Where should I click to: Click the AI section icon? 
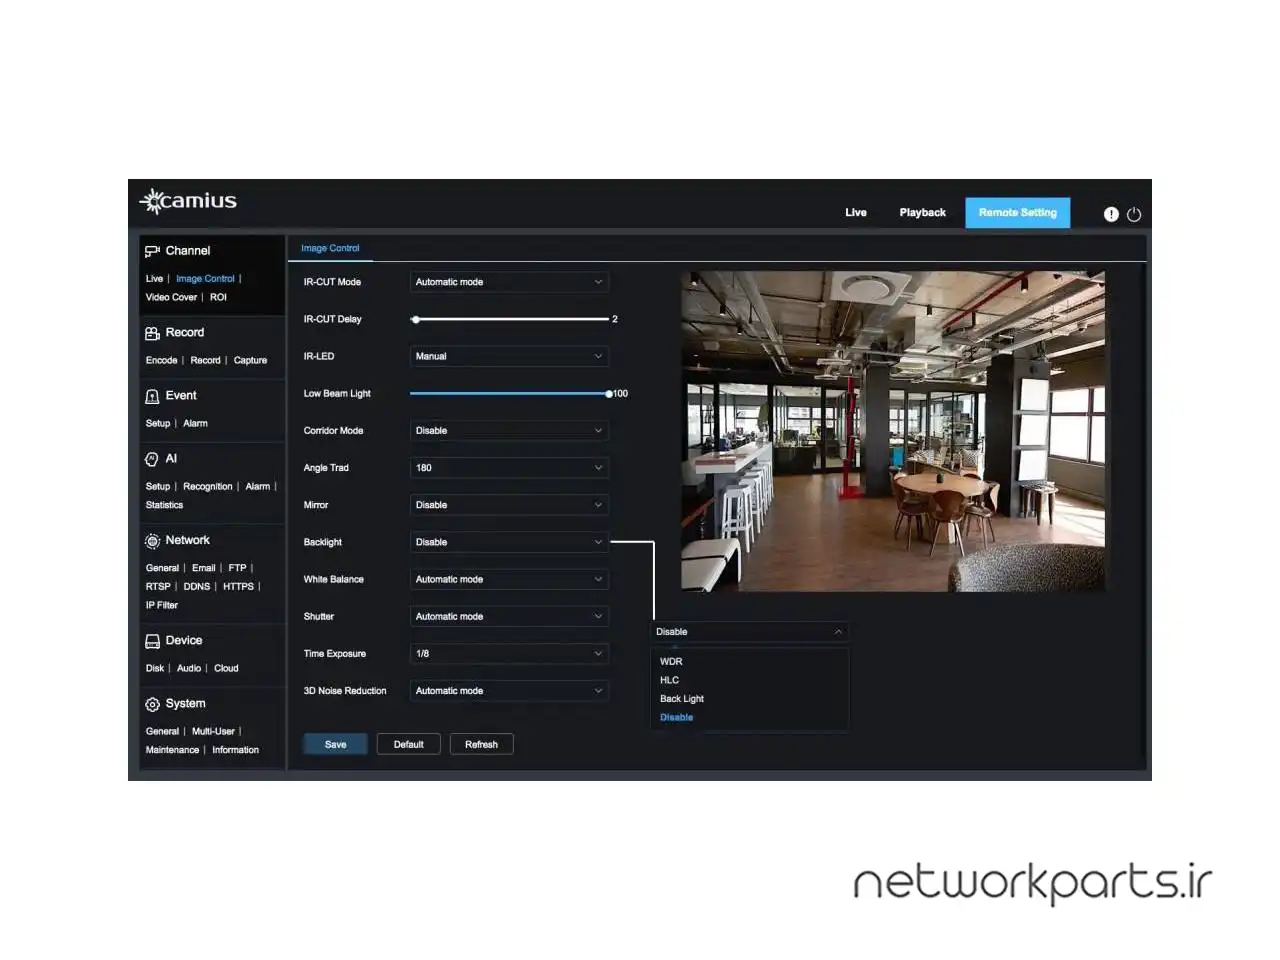tap(152, 459)
